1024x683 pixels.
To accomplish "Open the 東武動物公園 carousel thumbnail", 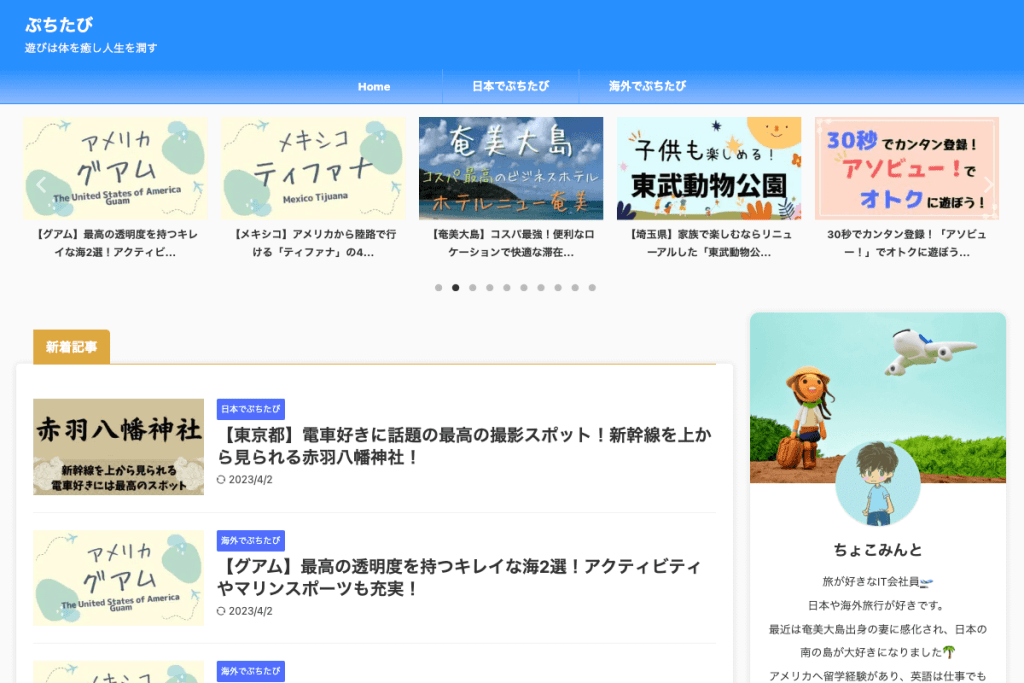I will coord(709,168).
